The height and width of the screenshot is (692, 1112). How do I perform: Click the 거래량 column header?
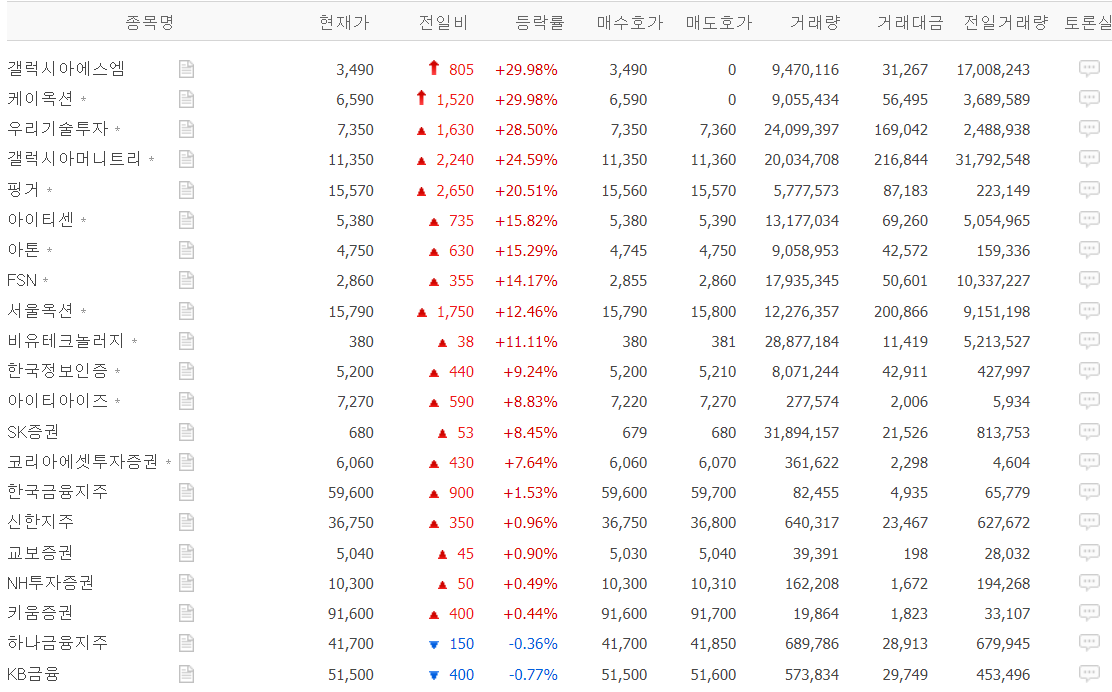click(x=815, y=23)
